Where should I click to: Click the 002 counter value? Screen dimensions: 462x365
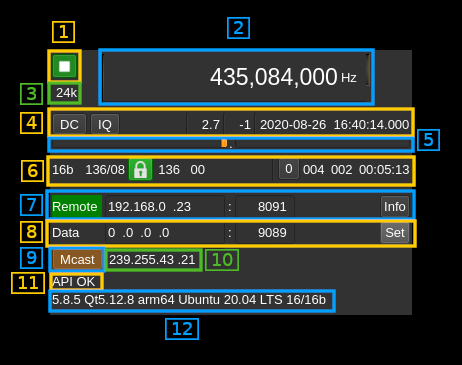coord(341,170)
